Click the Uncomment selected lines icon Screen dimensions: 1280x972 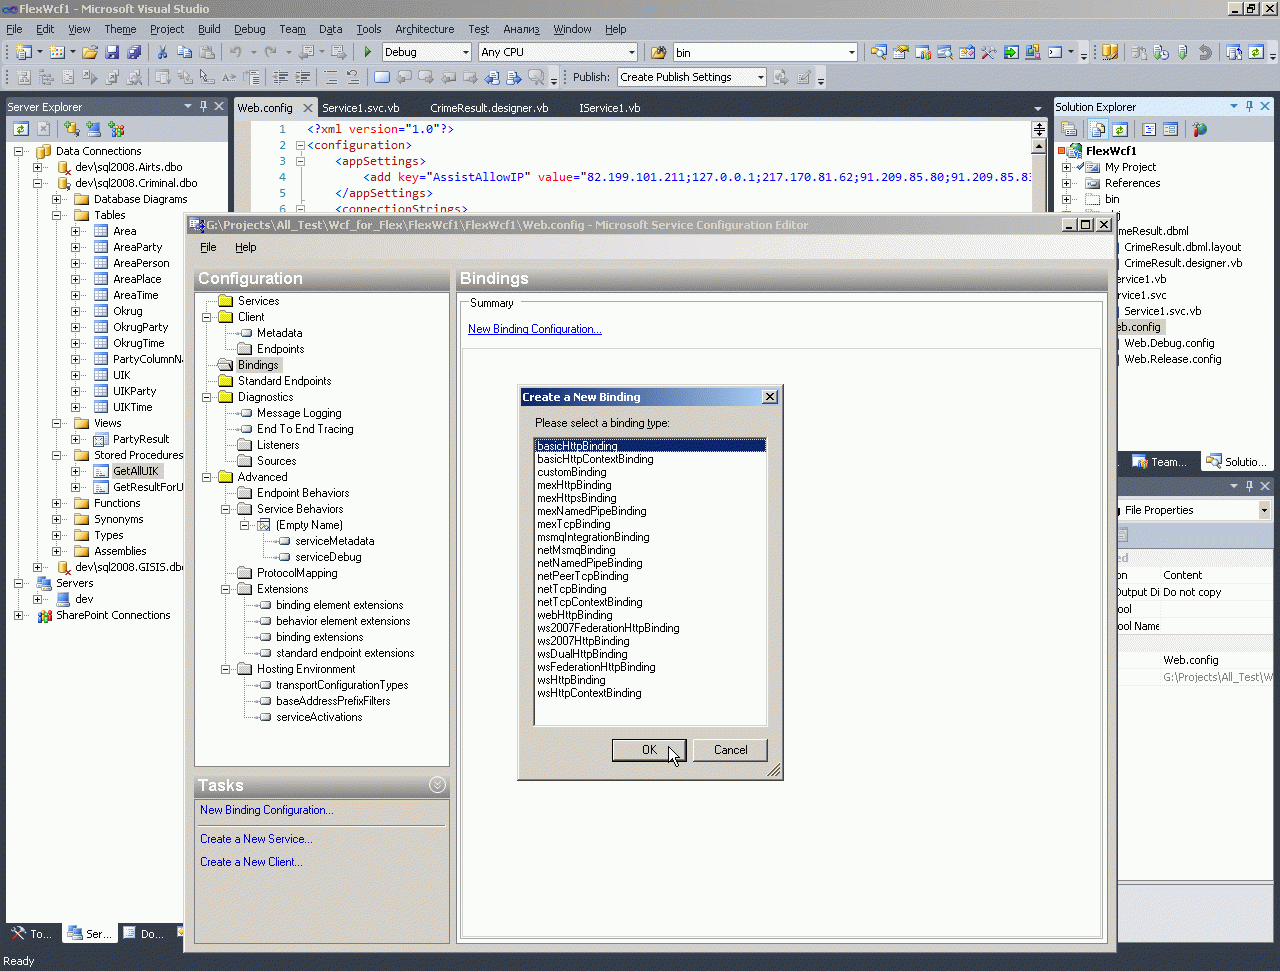pyautogui.click(x=352, y=77)
